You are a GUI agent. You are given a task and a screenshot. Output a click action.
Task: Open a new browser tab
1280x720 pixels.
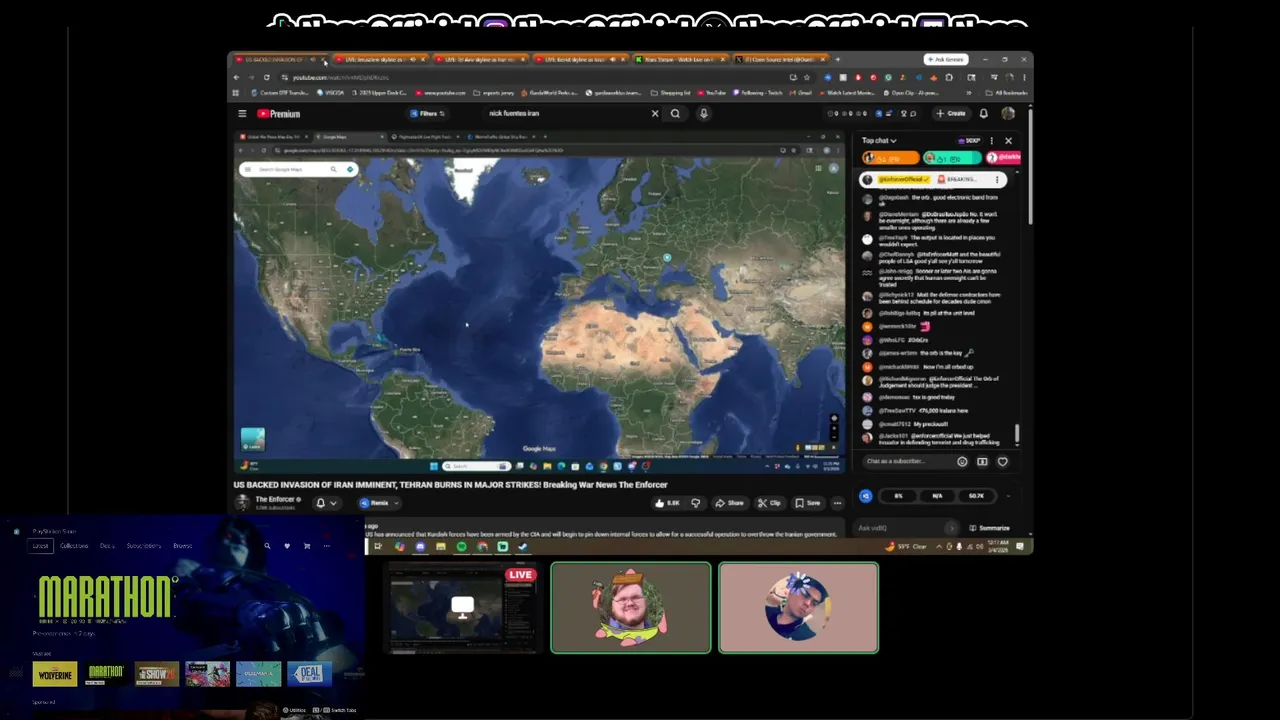pos(838,60)
